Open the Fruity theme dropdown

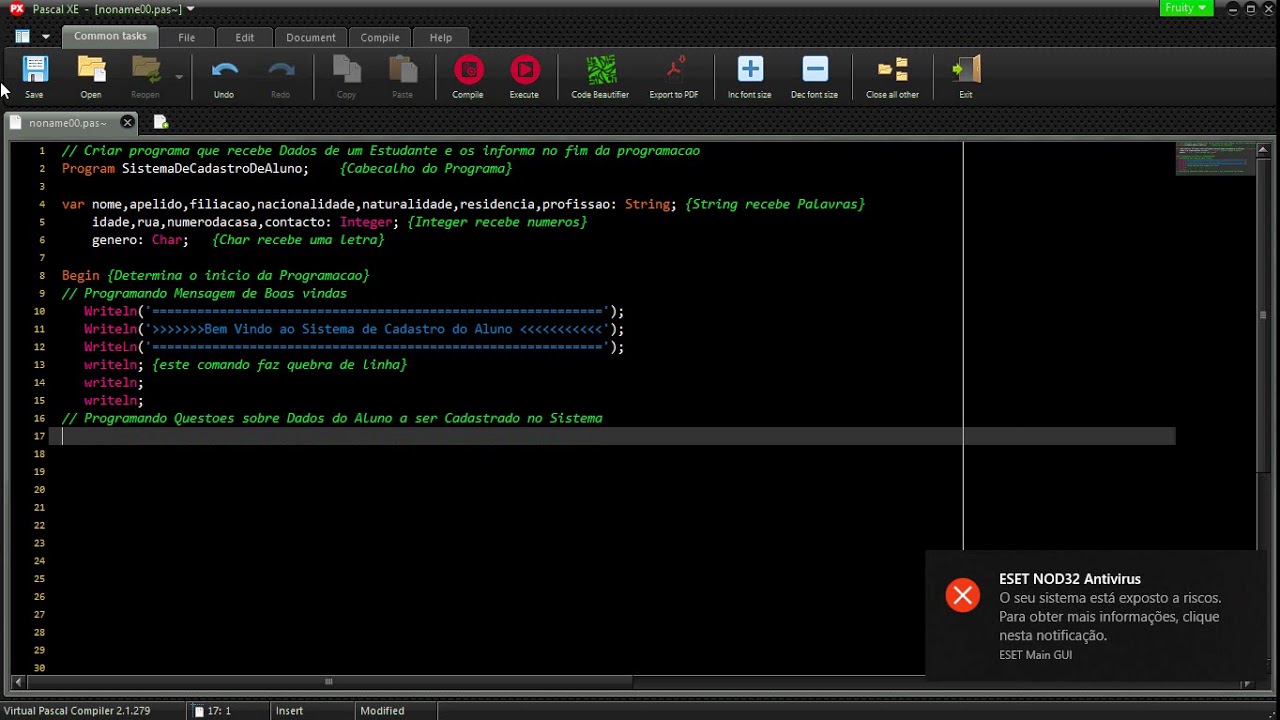(1187, 8)
